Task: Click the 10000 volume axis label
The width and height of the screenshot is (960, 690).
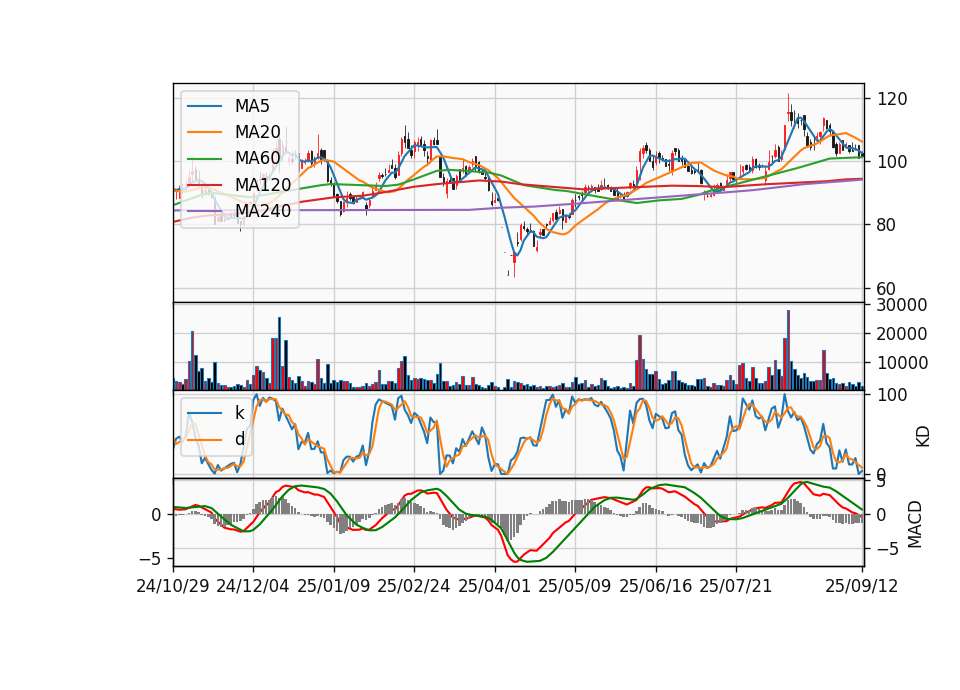Action: point(902,363)
